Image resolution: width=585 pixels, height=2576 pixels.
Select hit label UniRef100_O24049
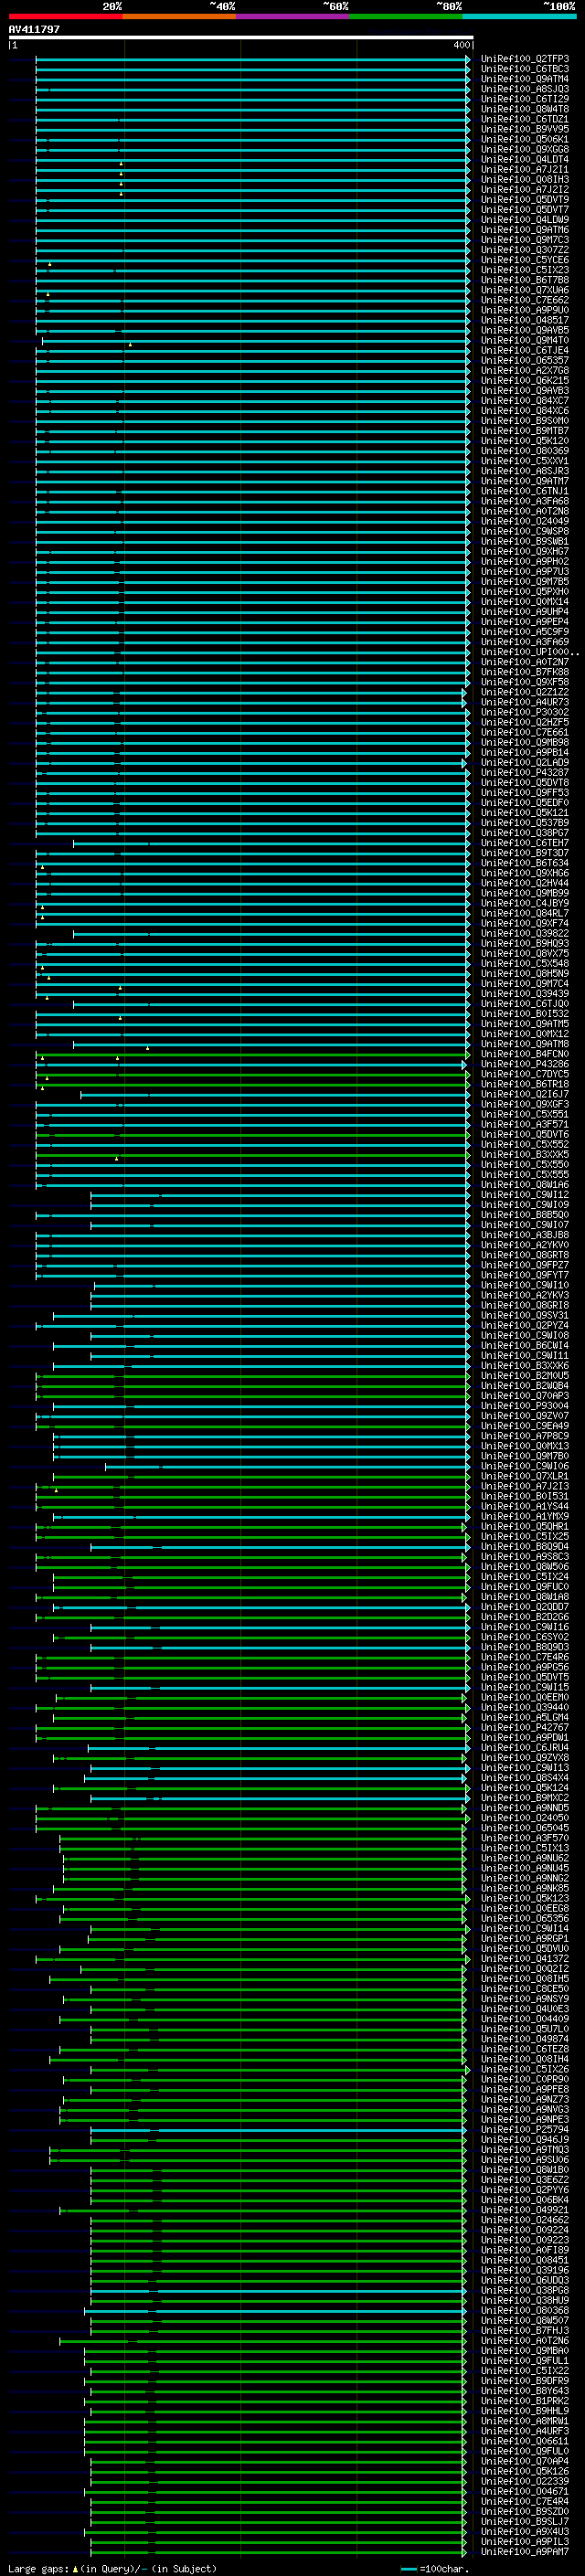click(x=525, y=521)
